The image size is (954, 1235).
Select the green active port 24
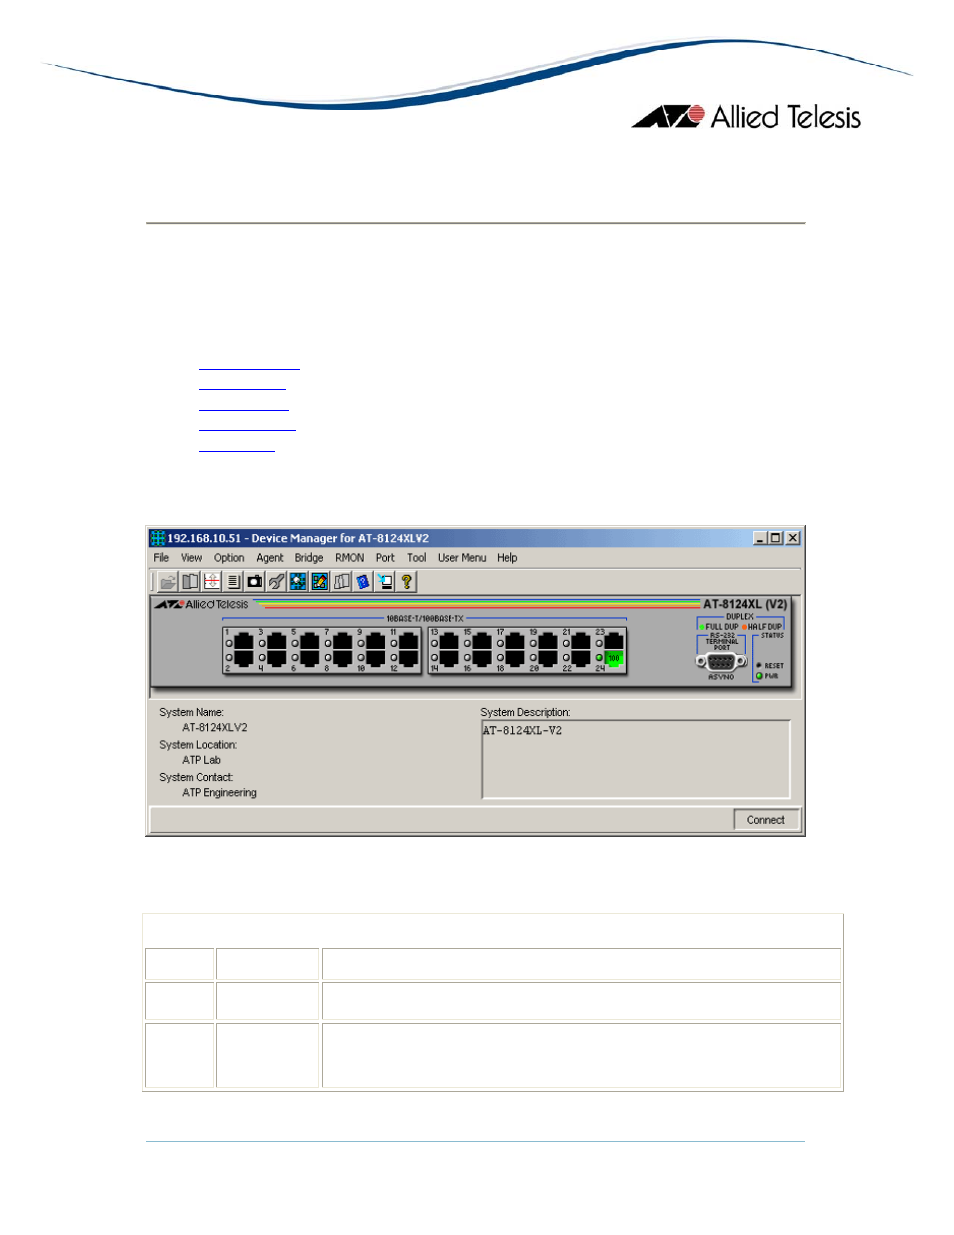click(x=614, y=658)
